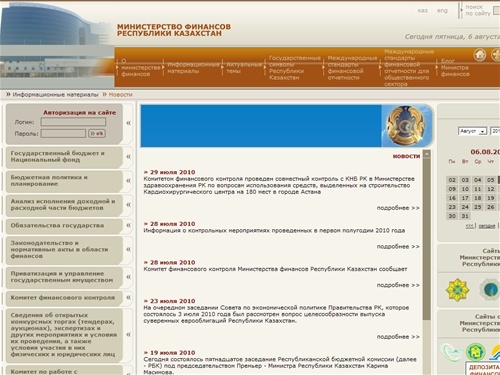The image size is (500, 375).
Task: Open the Август month dropdown
Action: (x=472, y=131)
